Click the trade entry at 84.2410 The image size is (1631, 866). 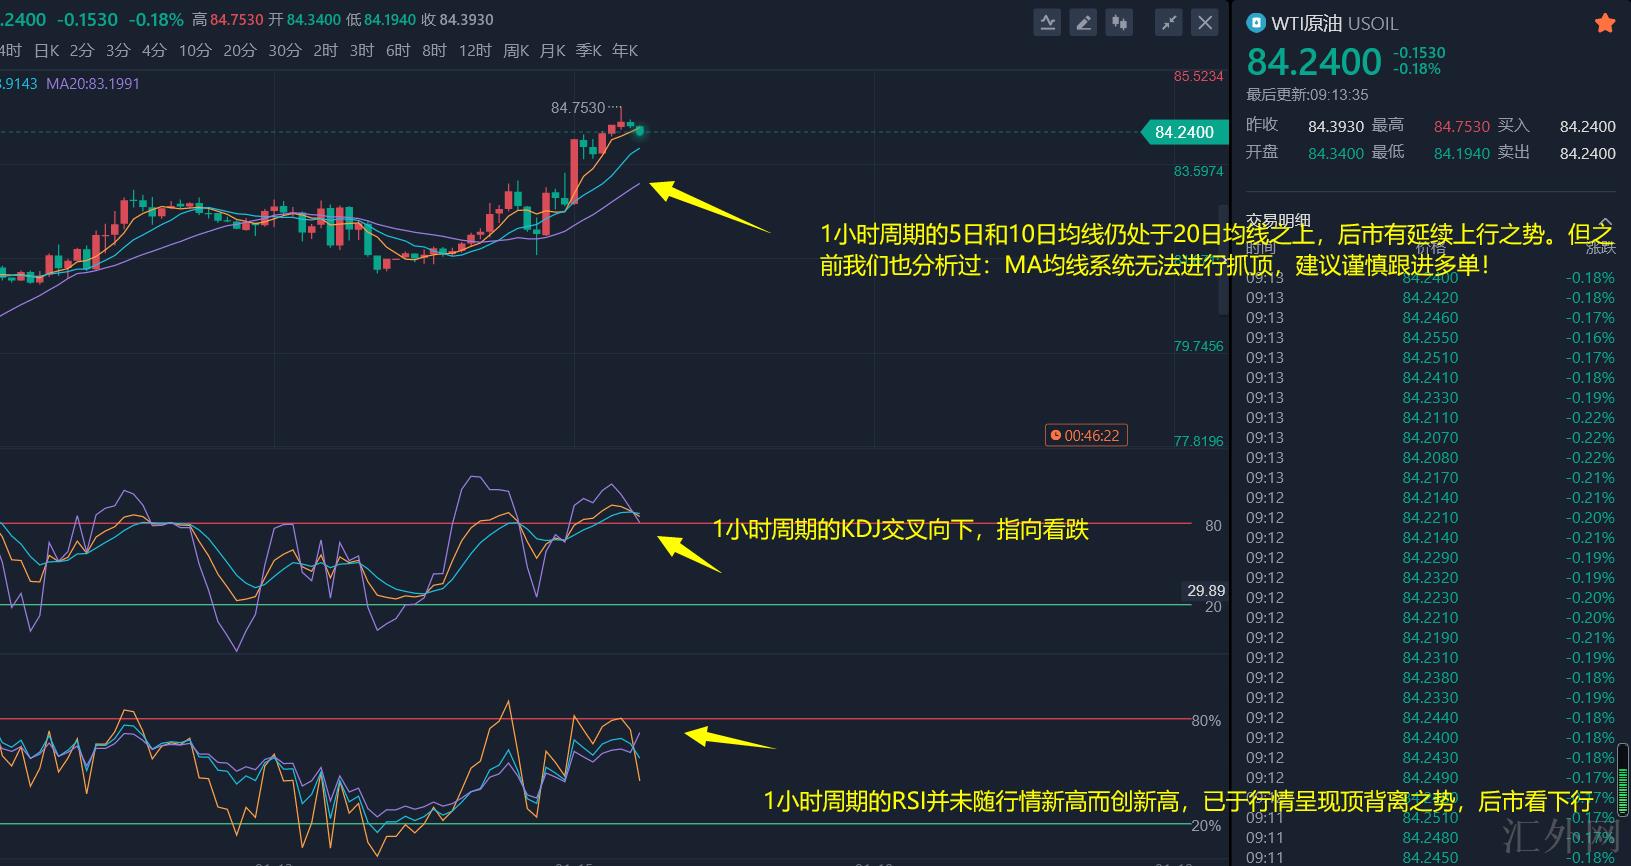(1430, 378)
